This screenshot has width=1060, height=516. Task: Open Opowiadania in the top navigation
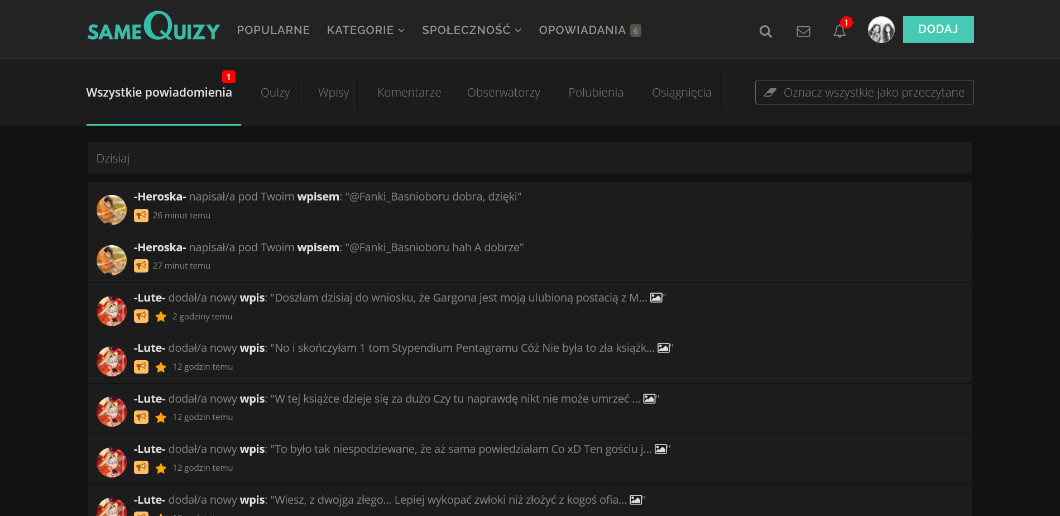(x=582, y=30)
